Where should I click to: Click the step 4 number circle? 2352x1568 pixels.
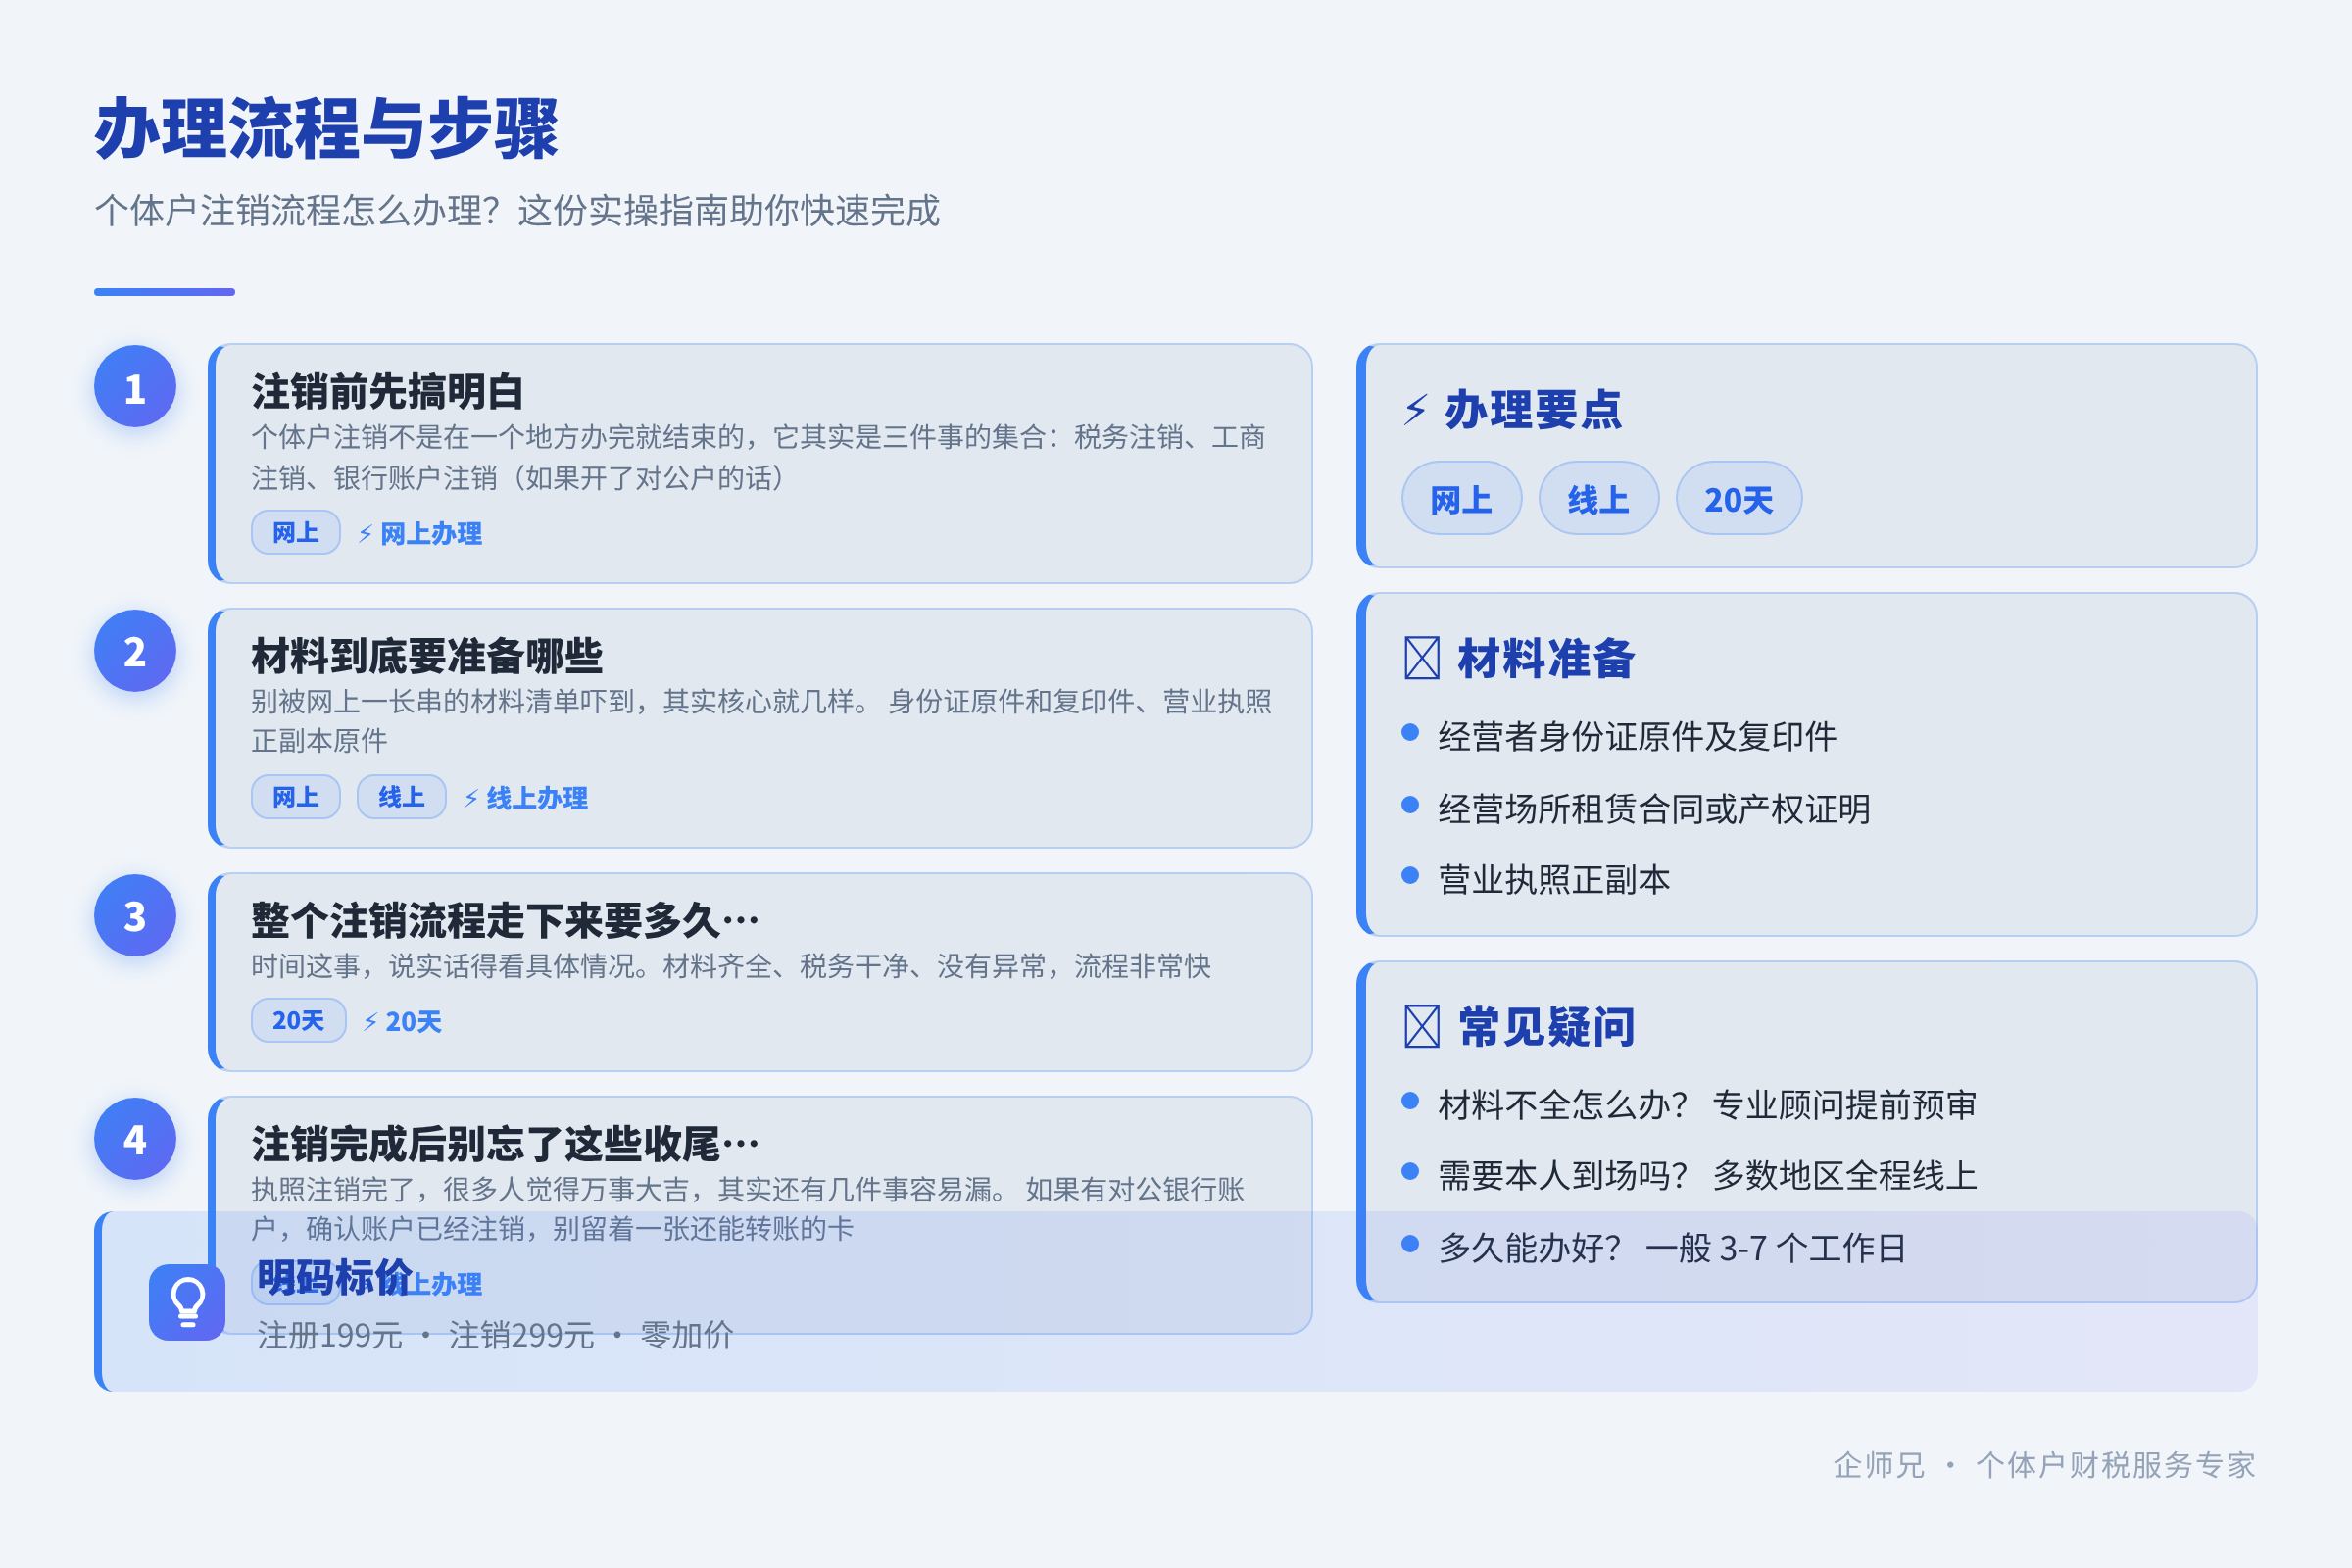(x=135, y=1139)
